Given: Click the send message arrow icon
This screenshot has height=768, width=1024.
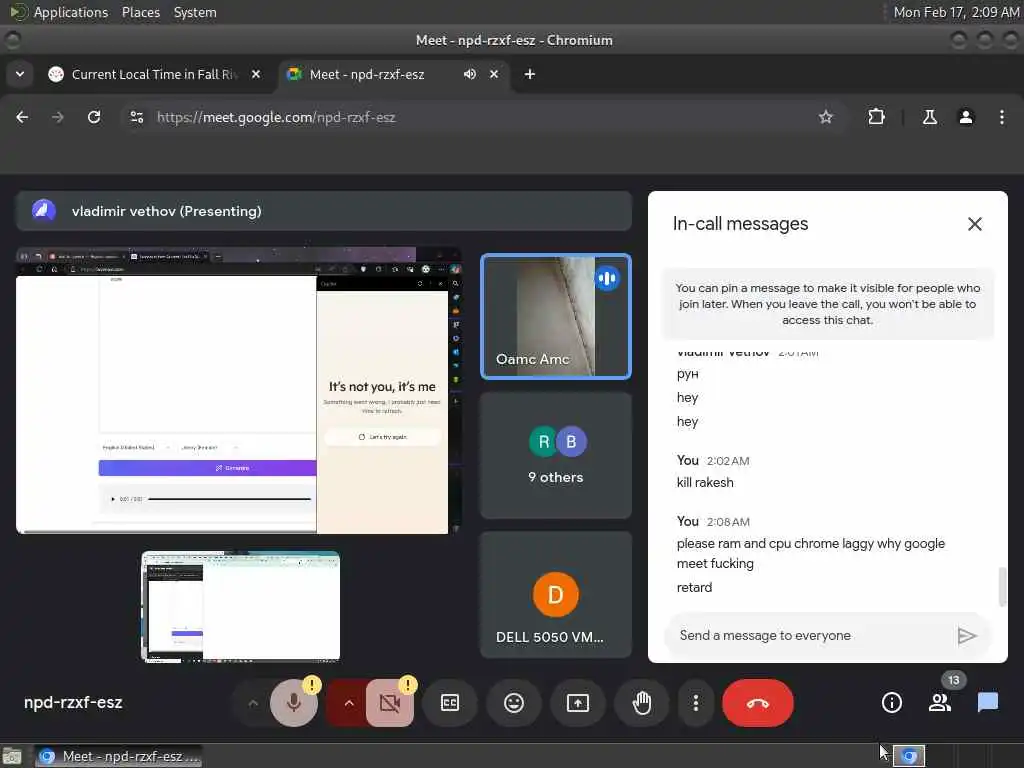Looking at the screenshot, I should point(967,635).
